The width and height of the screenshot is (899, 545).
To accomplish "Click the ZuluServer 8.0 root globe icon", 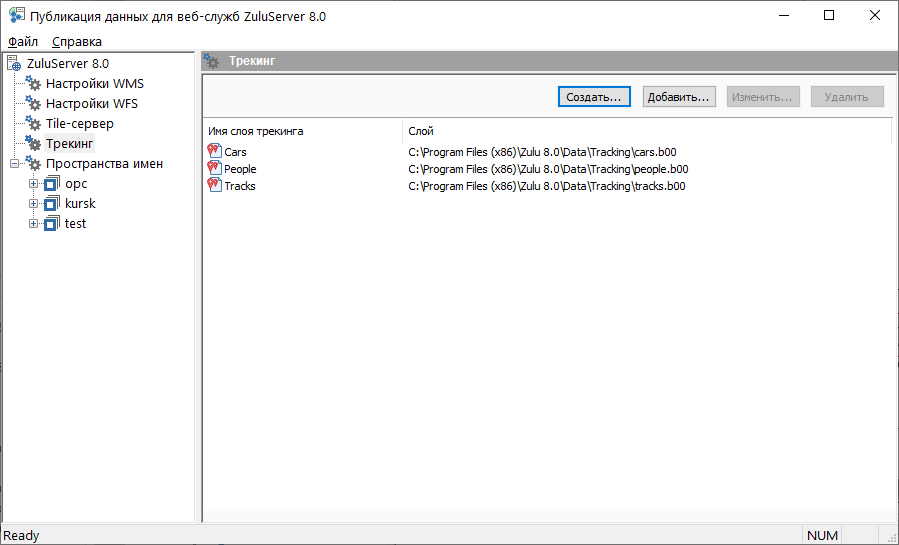I will pyautogui.click(x=14, y=64).
